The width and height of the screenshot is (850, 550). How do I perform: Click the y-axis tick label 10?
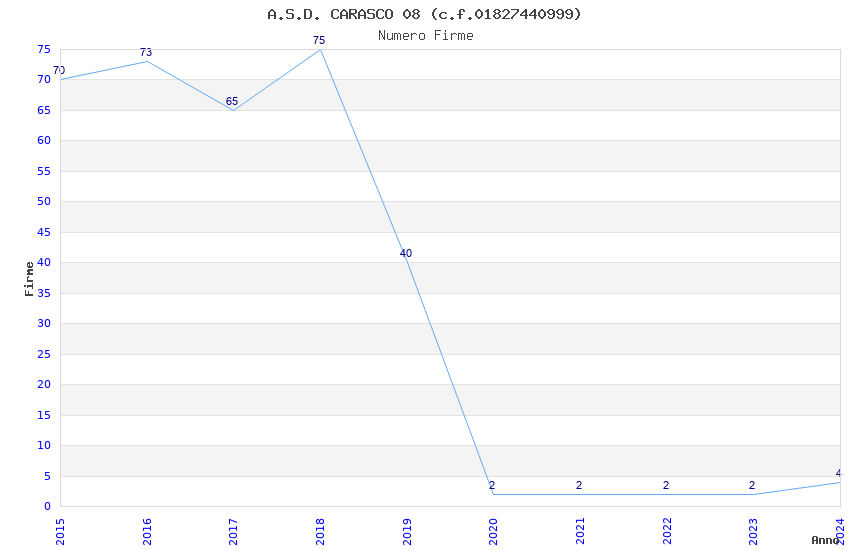pos(44,445)
